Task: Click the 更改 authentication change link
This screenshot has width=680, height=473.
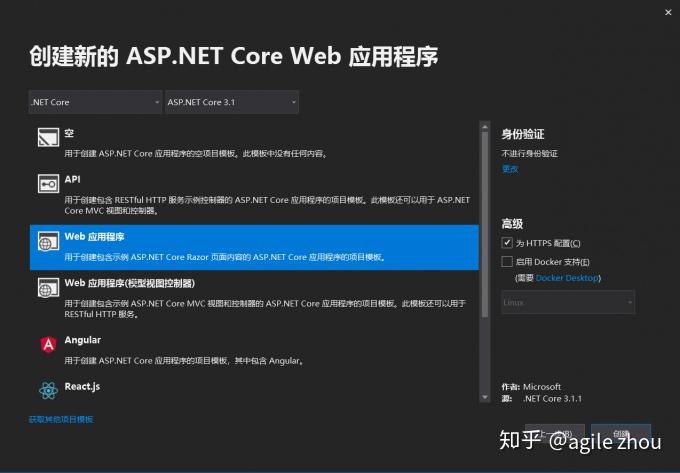Action: 510,169
